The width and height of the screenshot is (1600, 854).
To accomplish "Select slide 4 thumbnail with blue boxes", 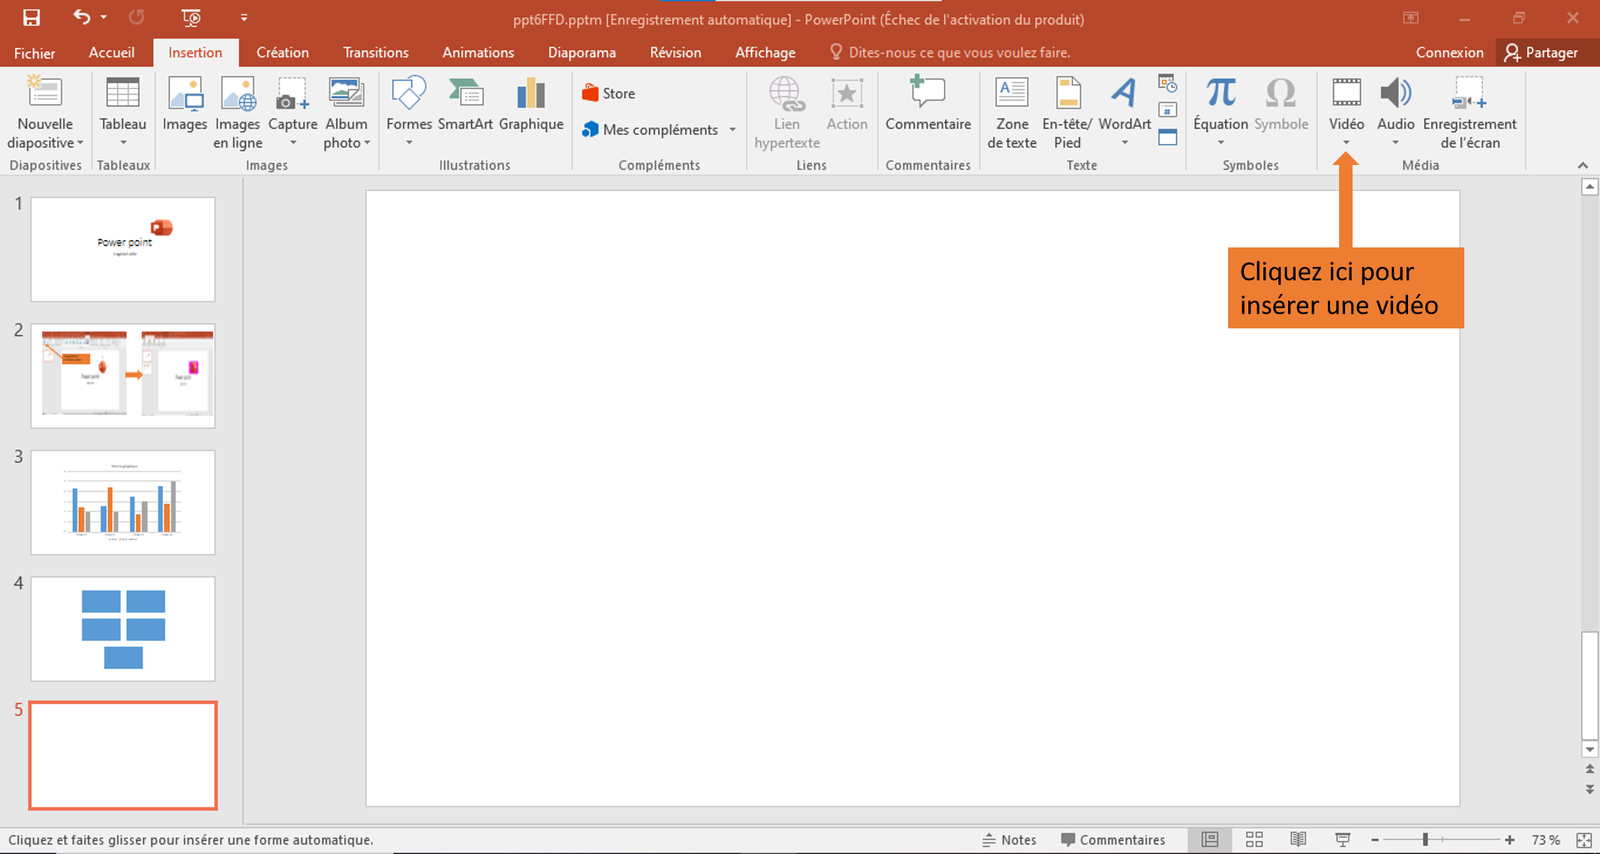I will 123,628.
